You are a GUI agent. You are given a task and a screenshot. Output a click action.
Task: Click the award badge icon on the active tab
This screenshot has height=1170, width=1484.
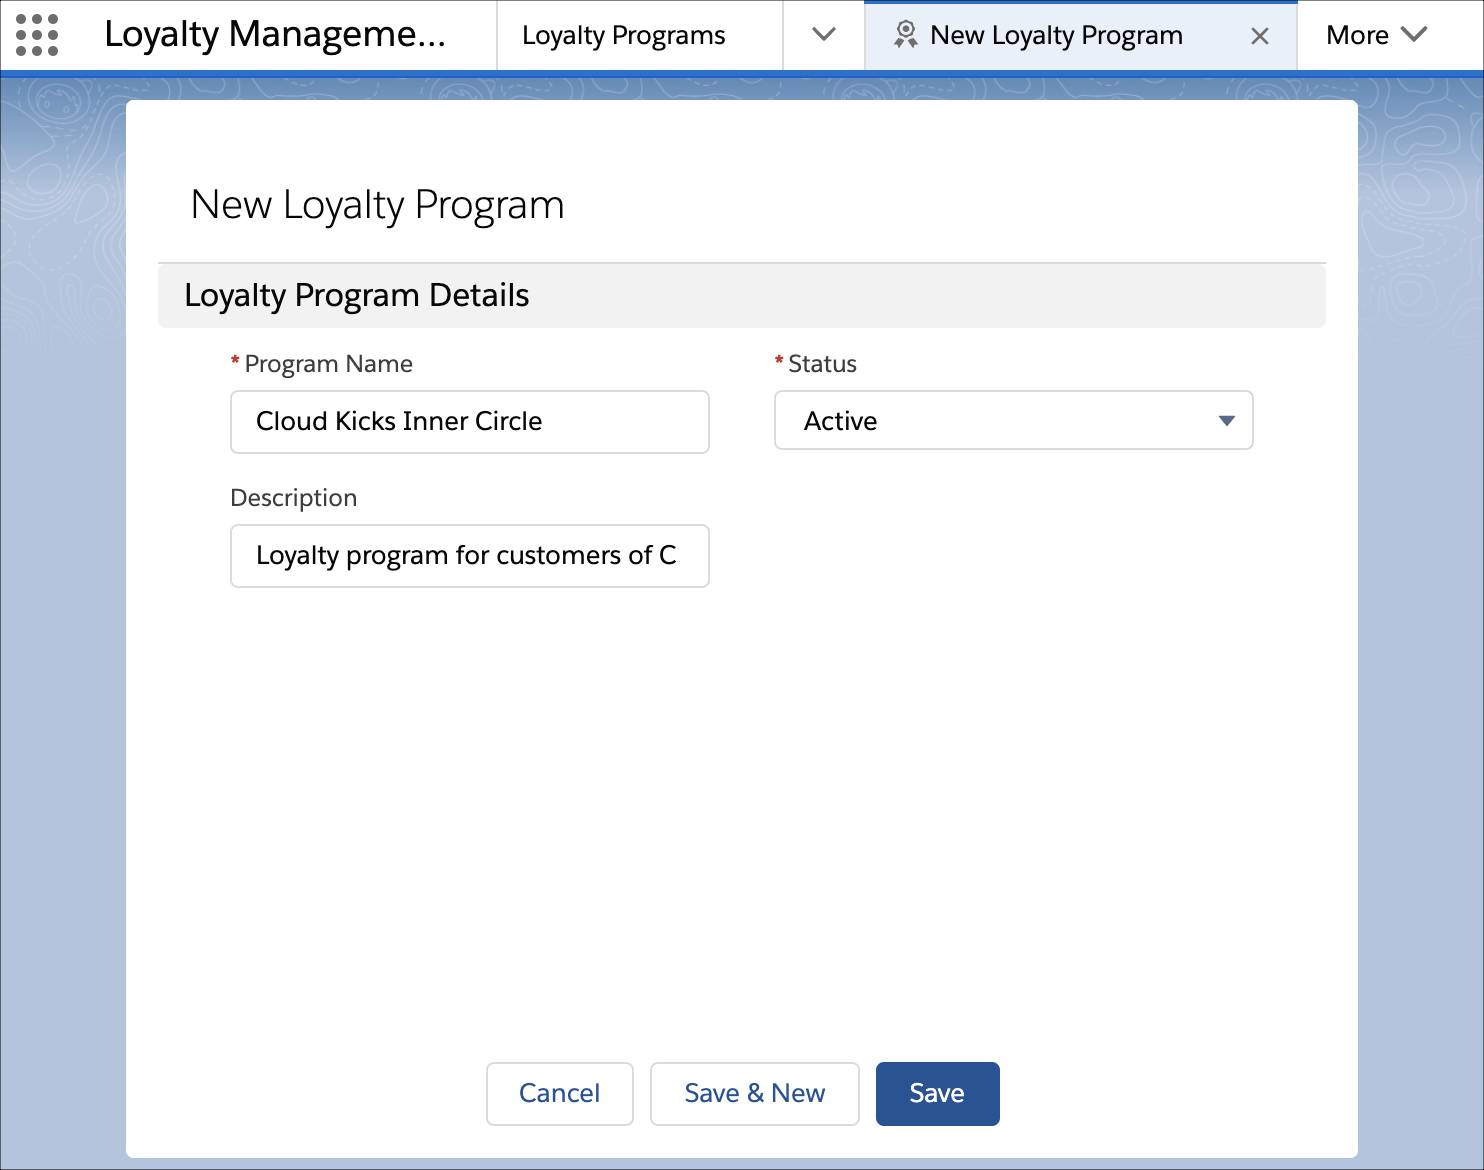[x=906, y=35]
